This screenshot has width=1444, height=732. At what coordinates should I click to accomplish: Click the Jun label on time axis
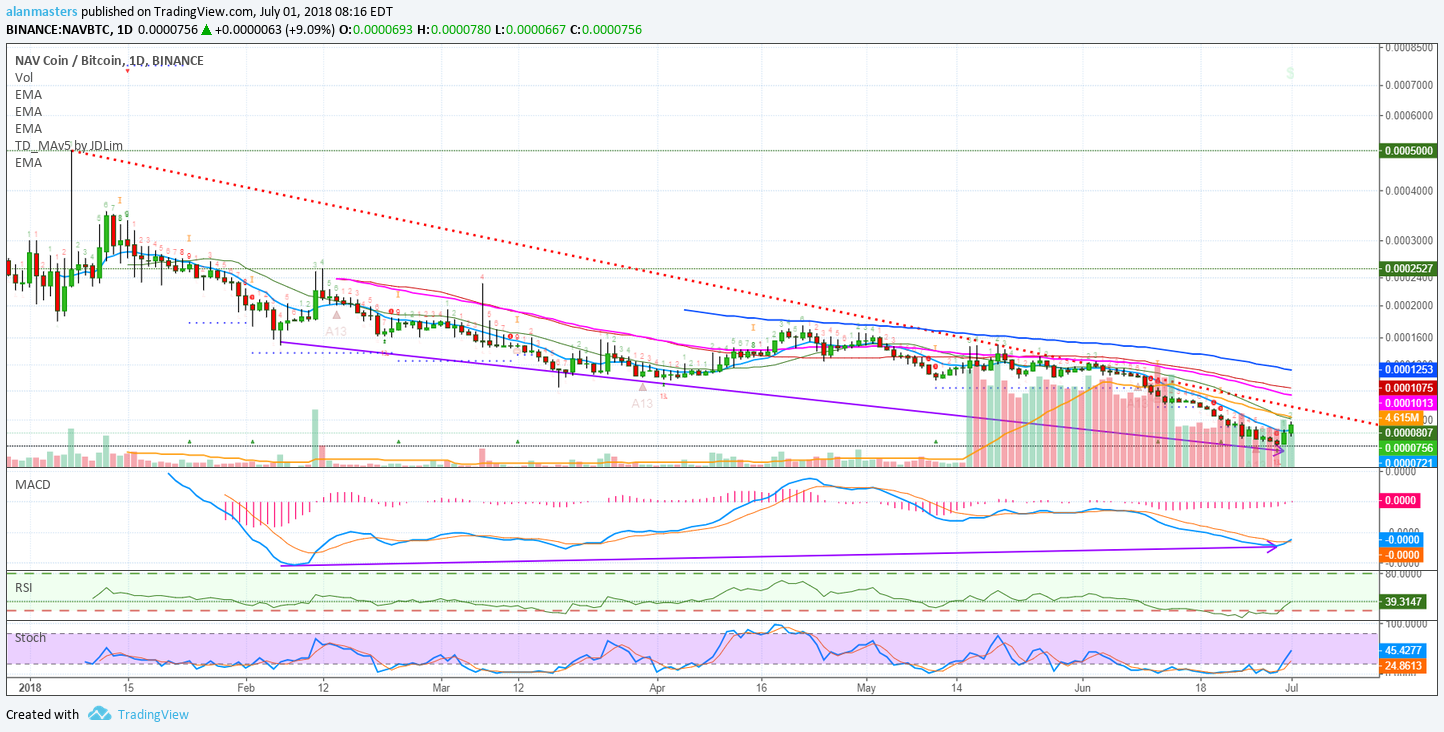1082,688
